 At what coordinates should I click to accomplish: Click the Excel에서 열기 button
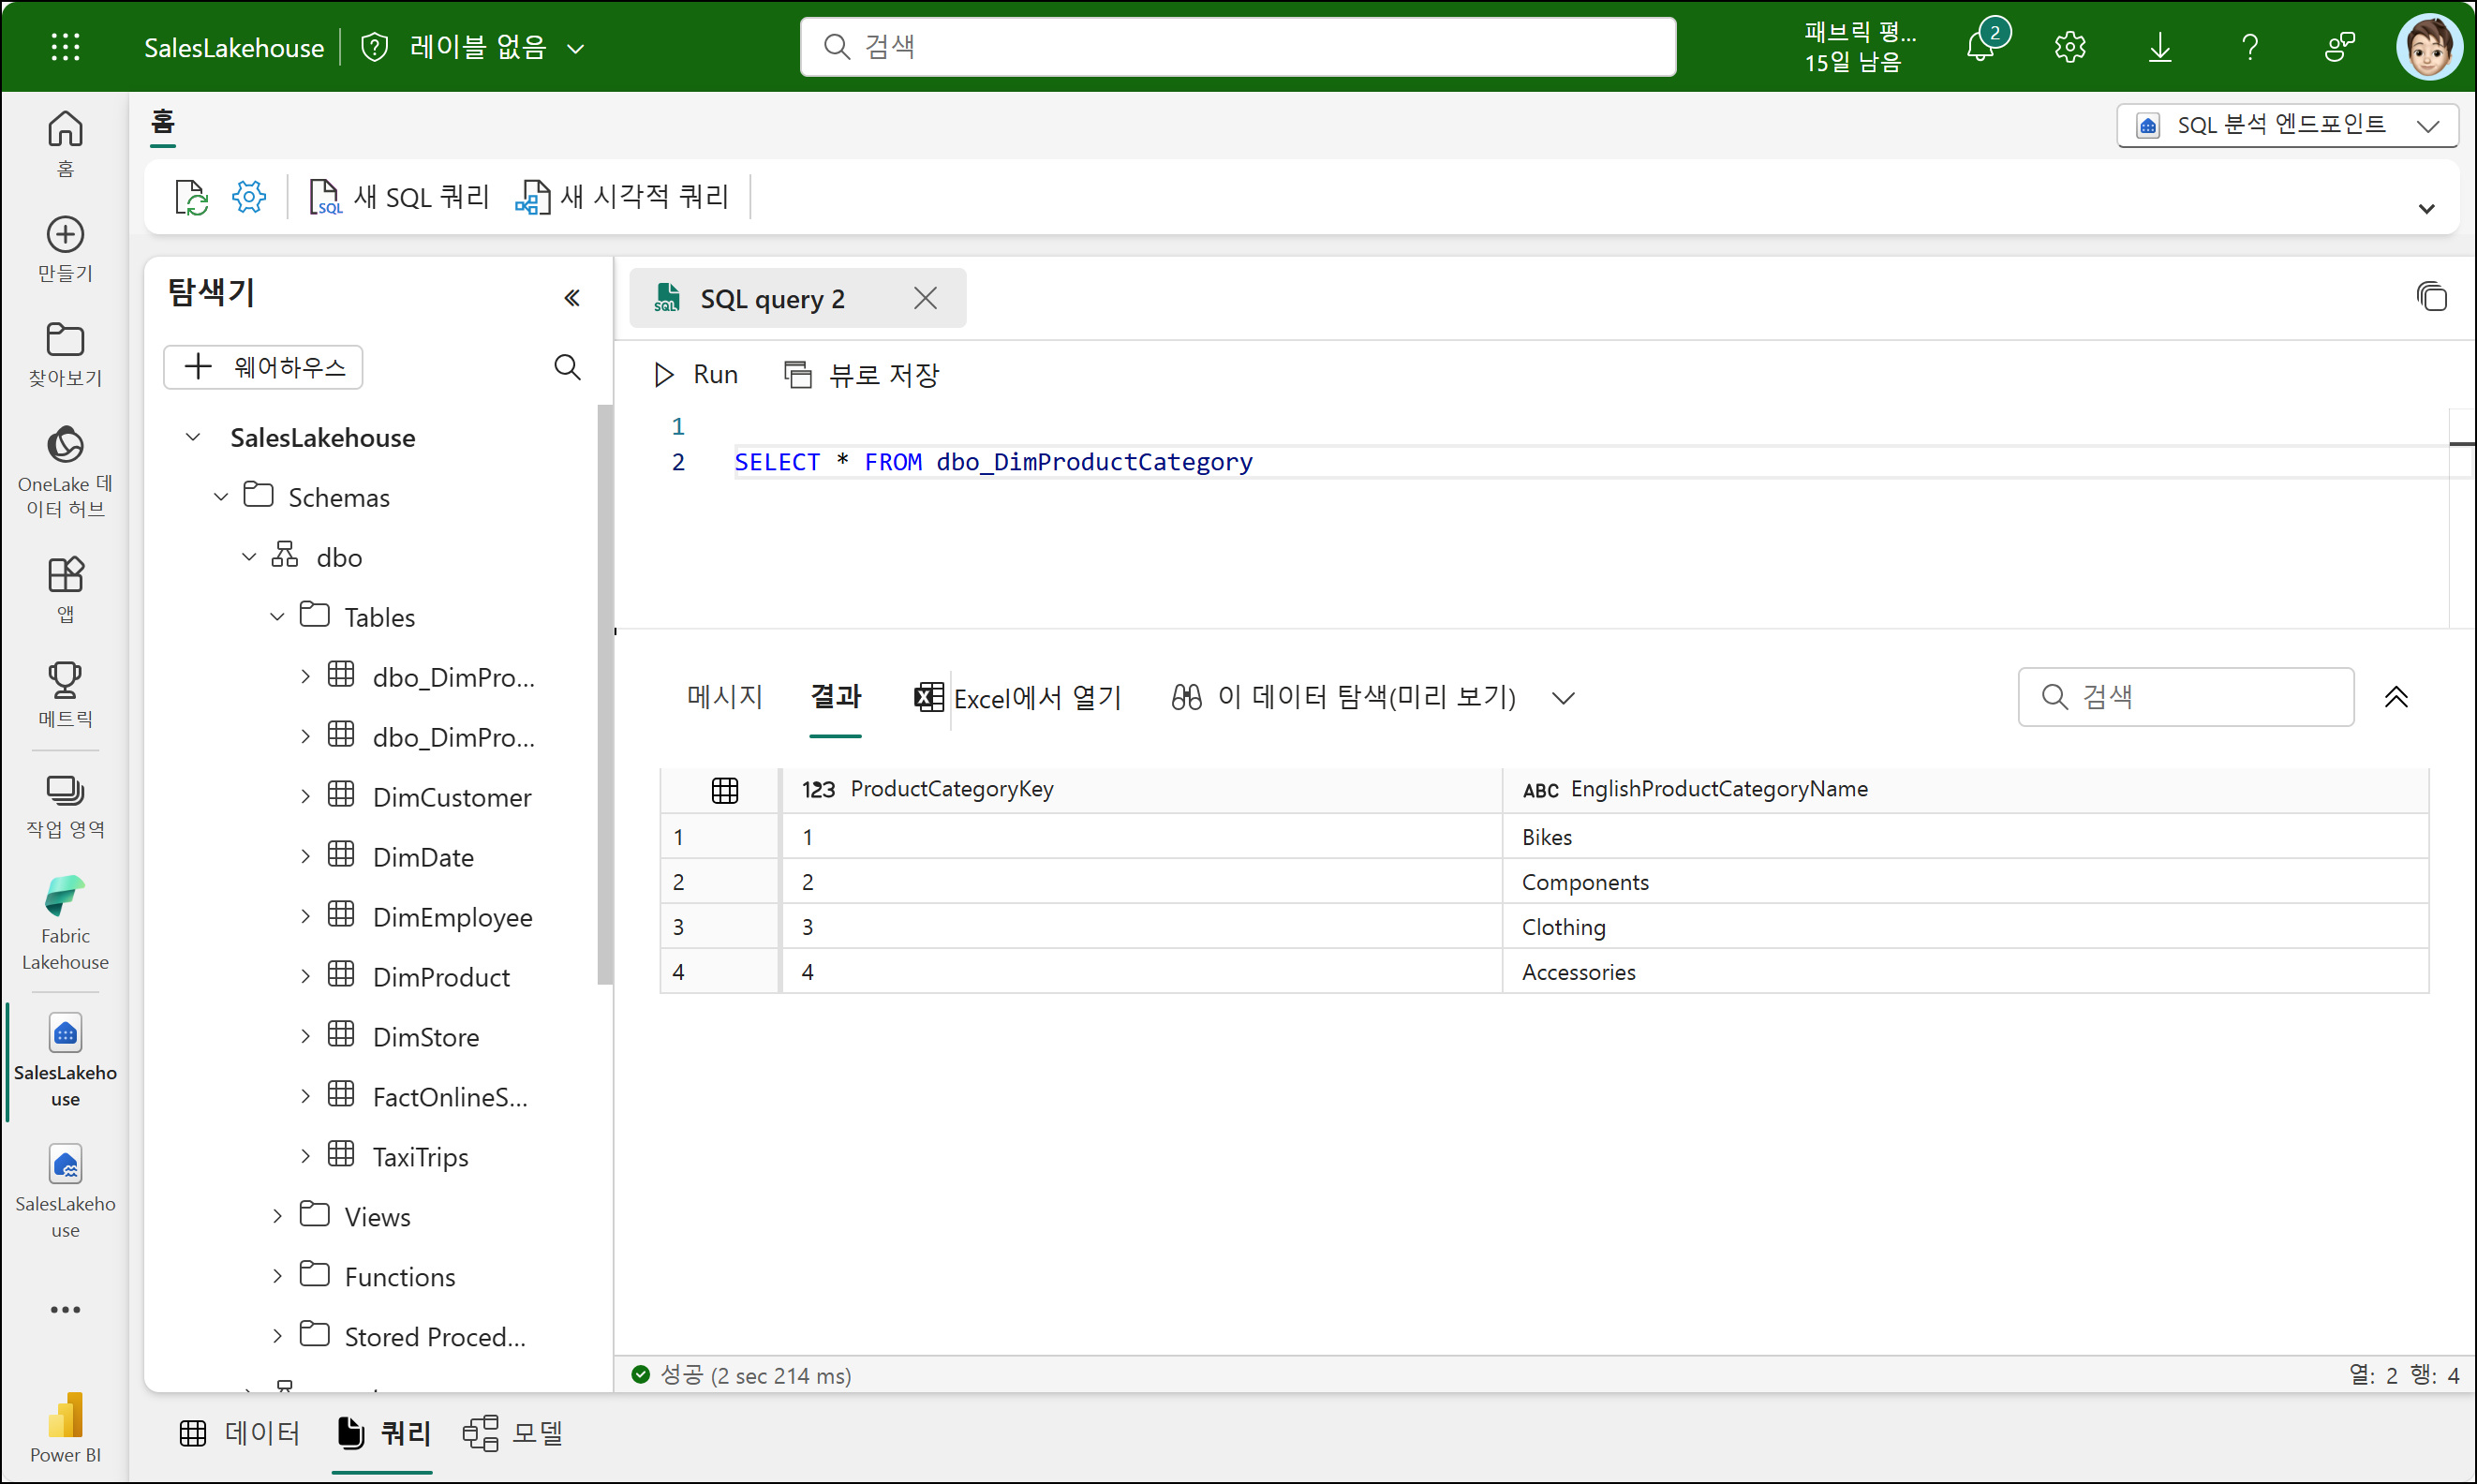1018,697
